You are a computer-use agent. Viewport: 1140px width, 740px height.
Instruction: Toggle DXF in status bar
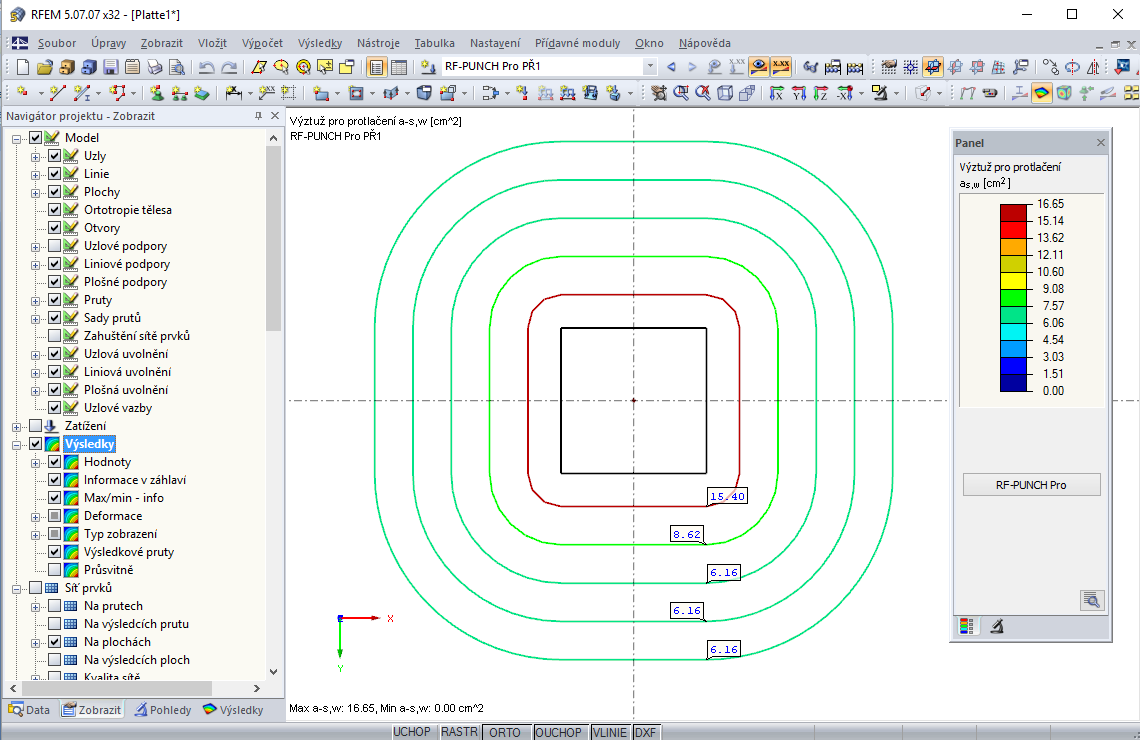[646, 732]
